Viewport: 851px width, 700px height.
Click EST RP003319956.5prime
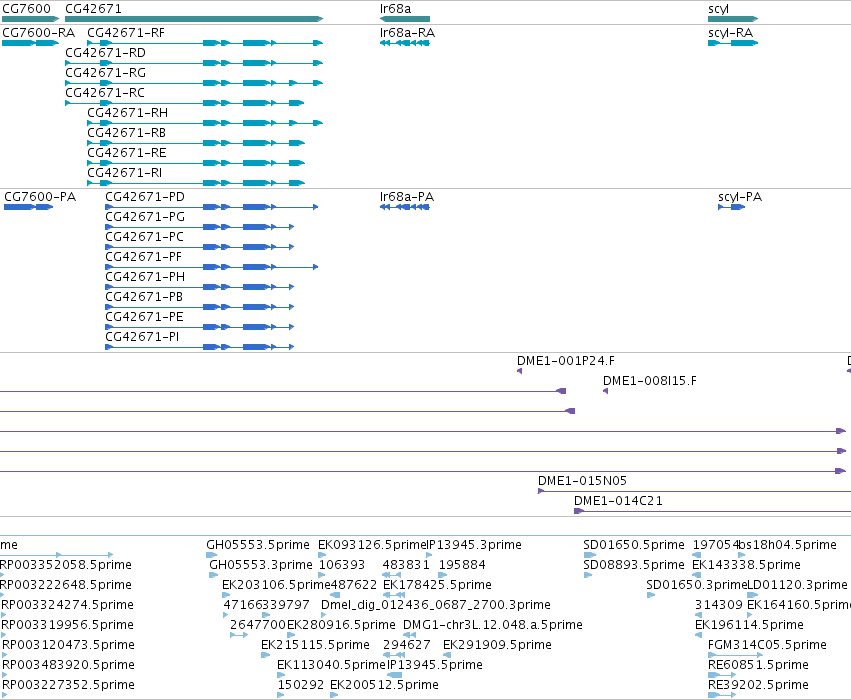tap(67, 625)
